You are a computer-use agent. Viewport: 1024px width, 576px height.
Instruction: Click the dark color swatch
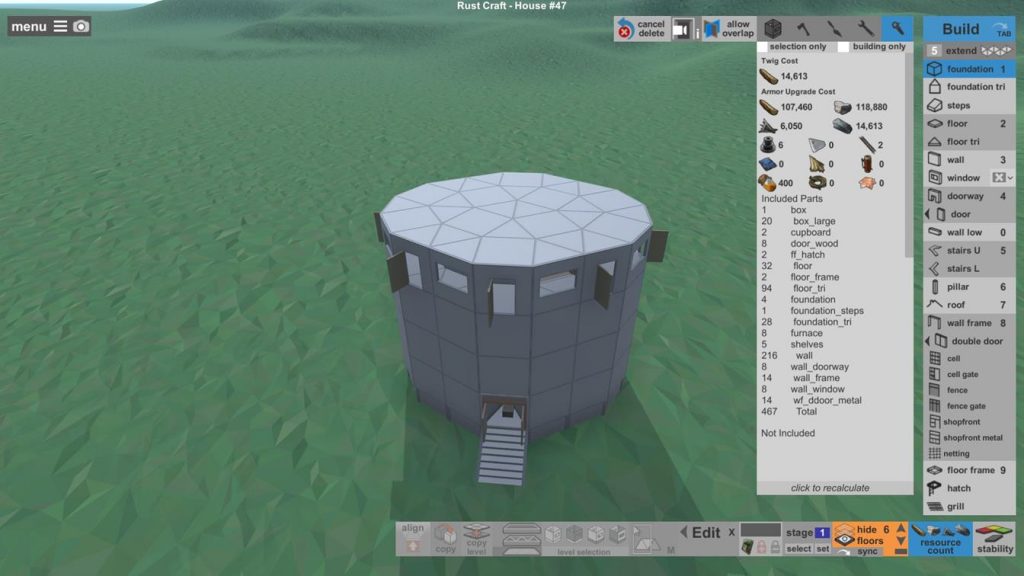(761, 530)
